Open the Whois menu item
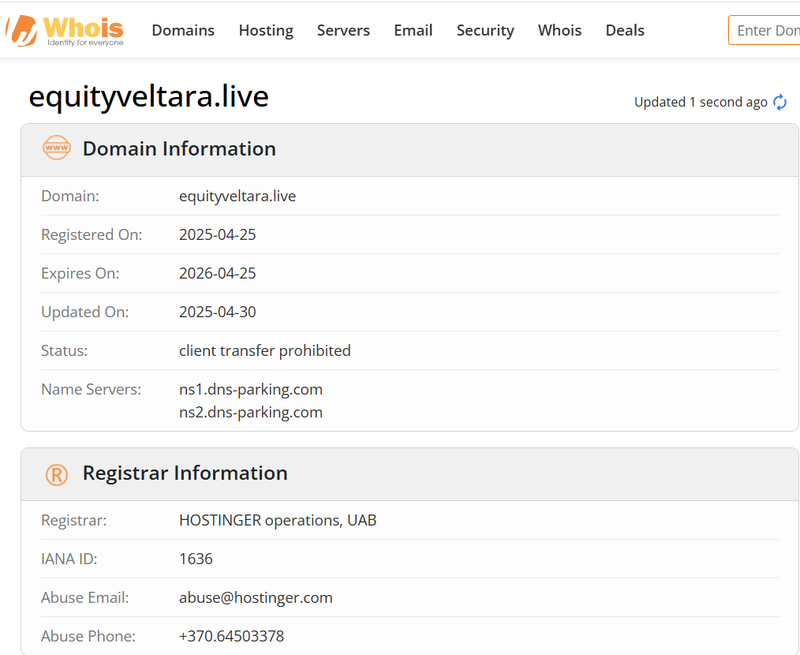 pyautogui.click(x=559, y=31)
